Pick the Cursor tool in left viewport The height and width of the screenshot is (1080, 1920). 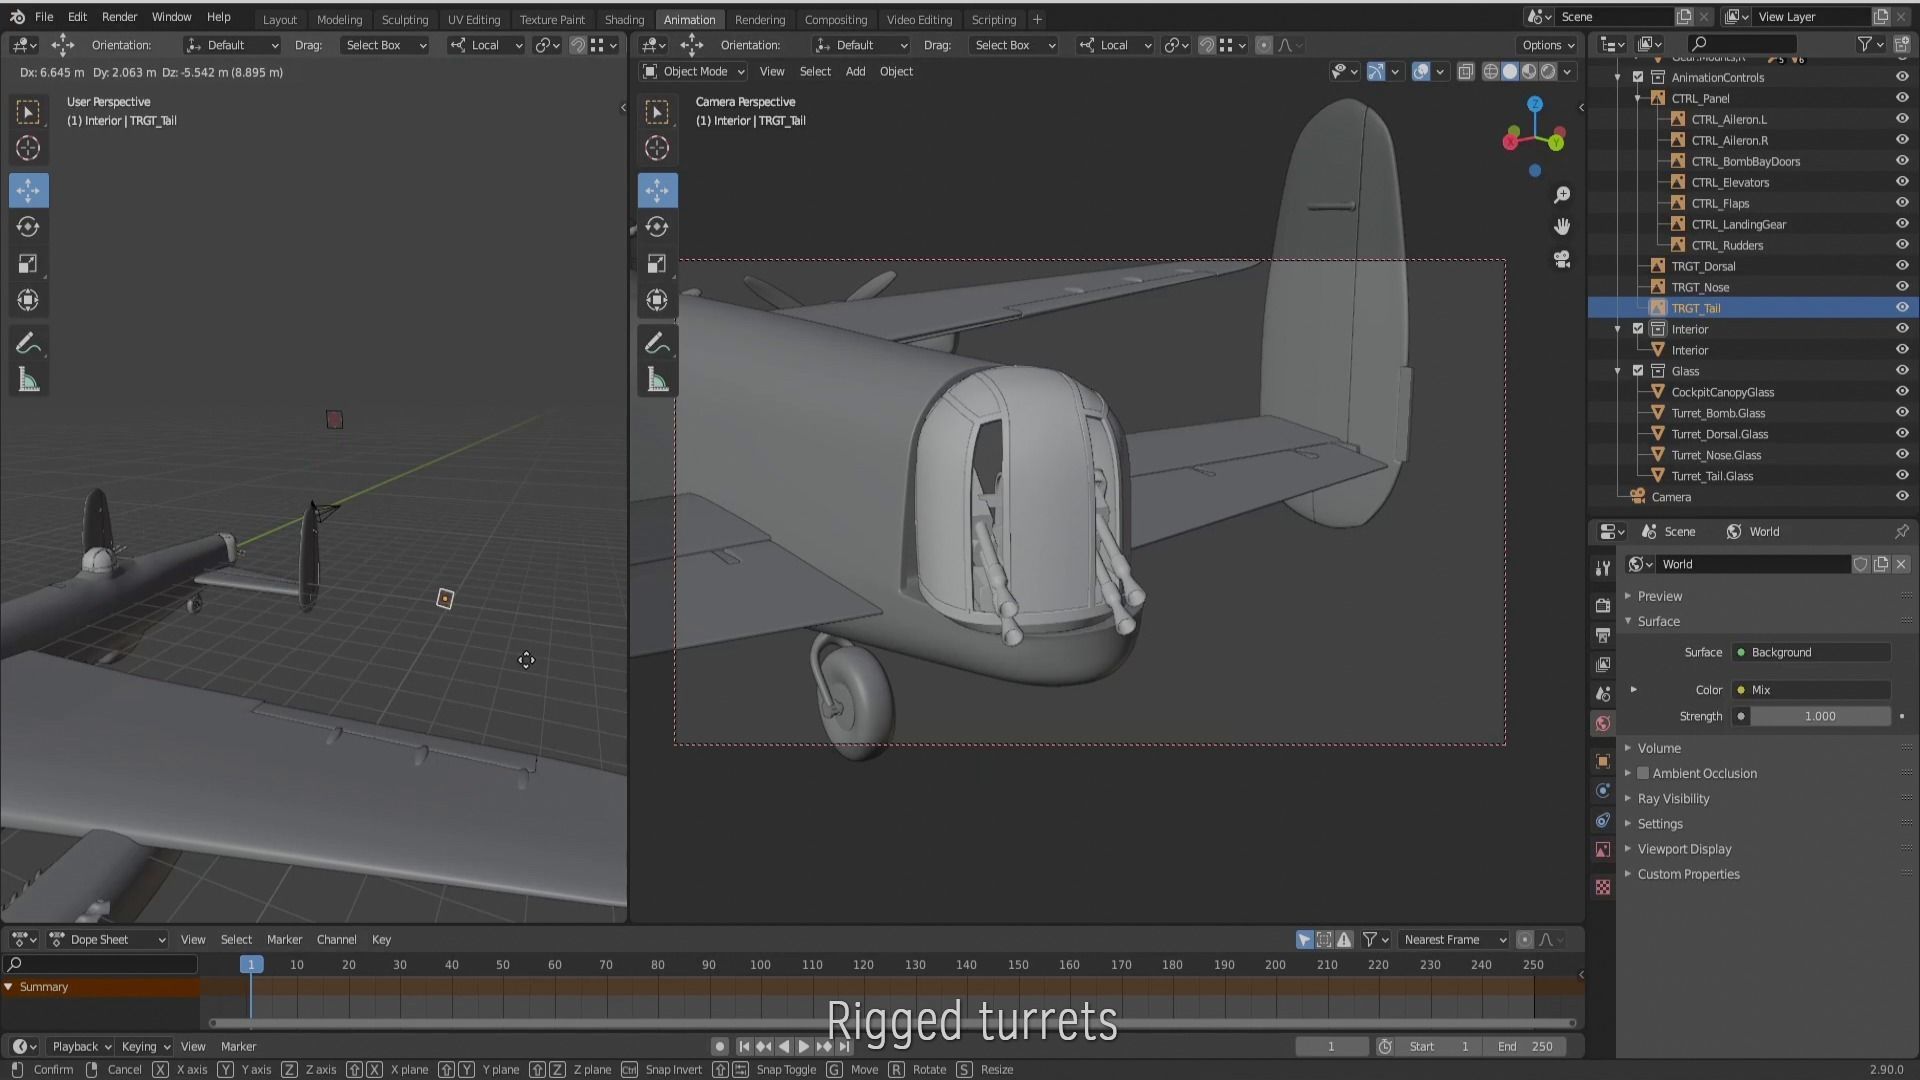28,149
